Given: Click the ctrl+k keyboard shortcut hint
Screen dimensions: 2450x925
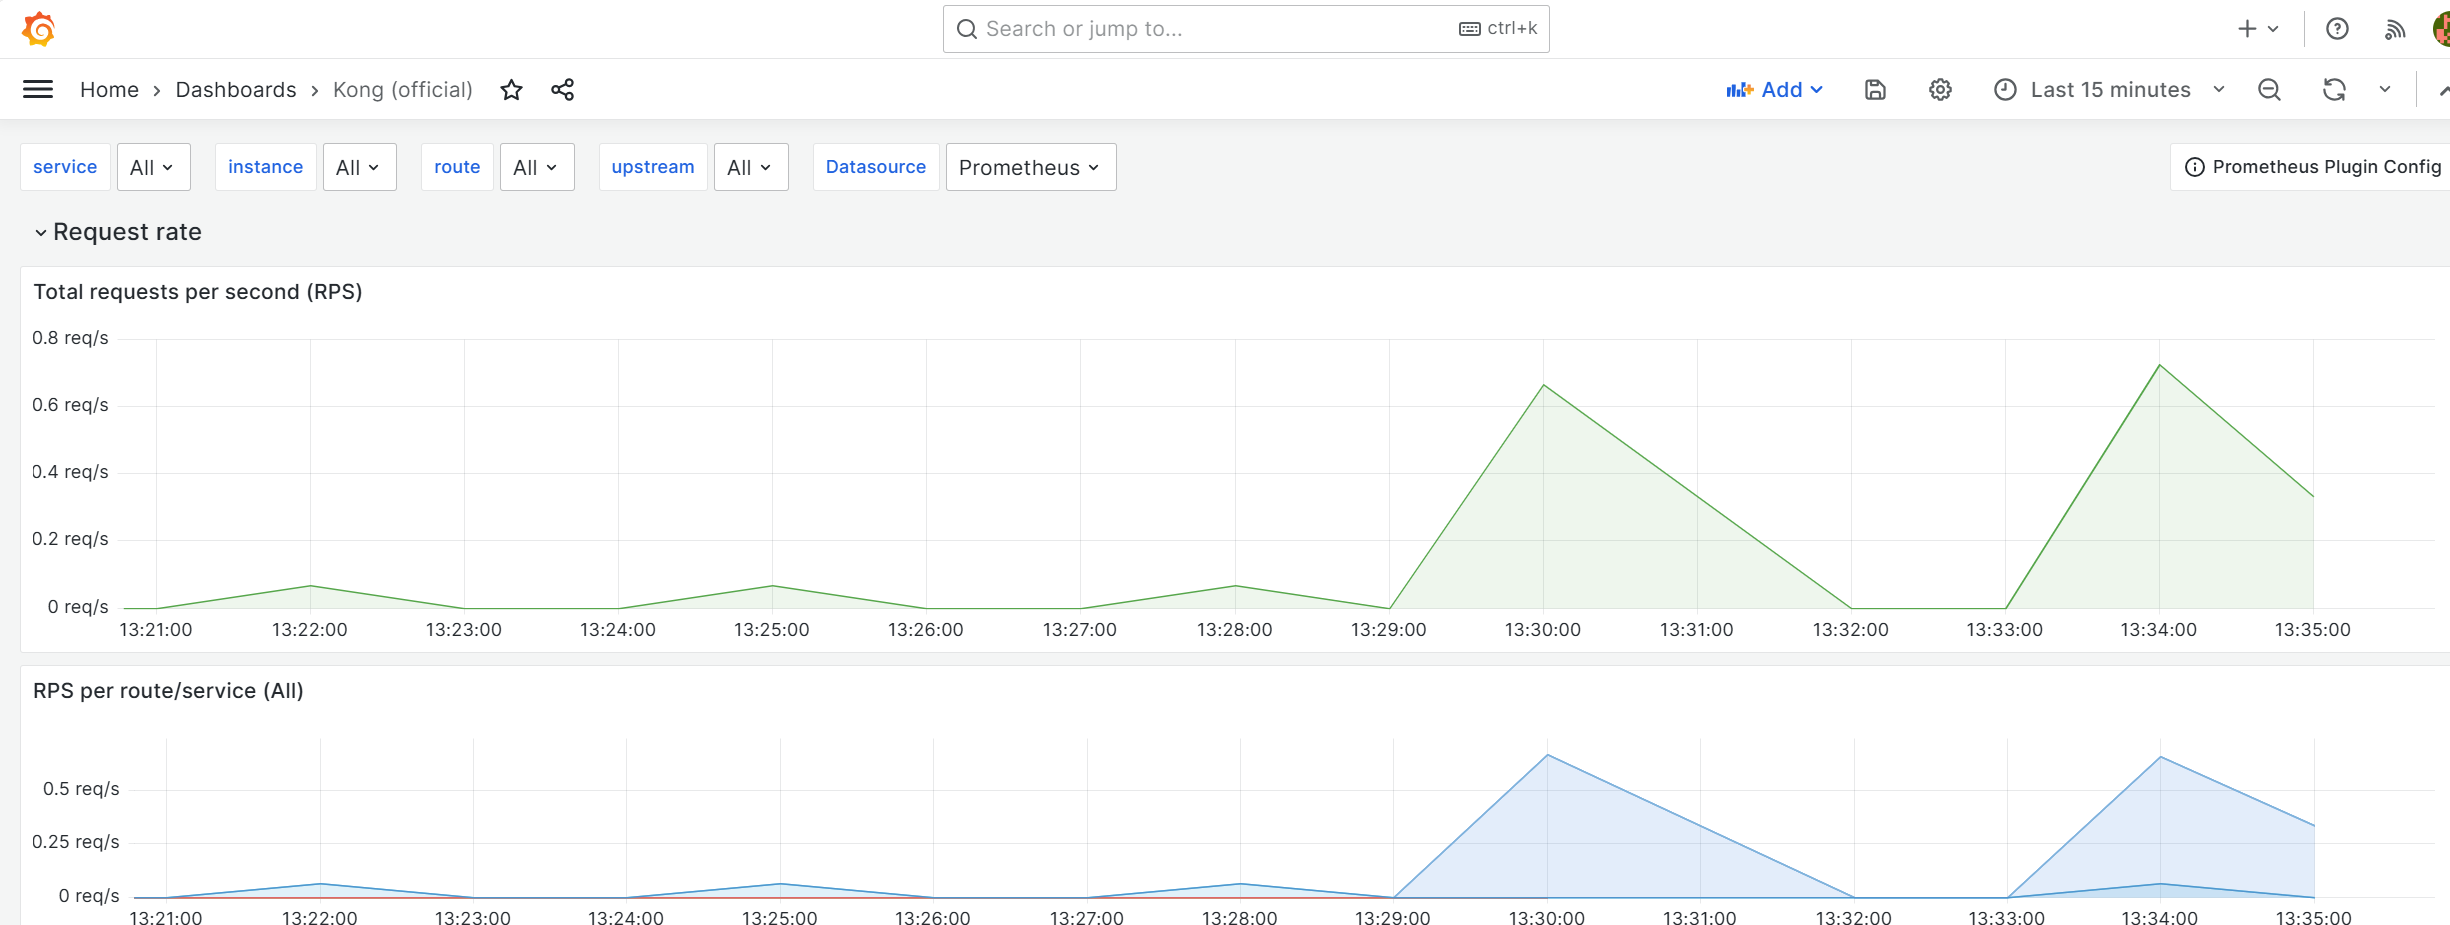Looking at the screenshot, I should [1498, 29].
